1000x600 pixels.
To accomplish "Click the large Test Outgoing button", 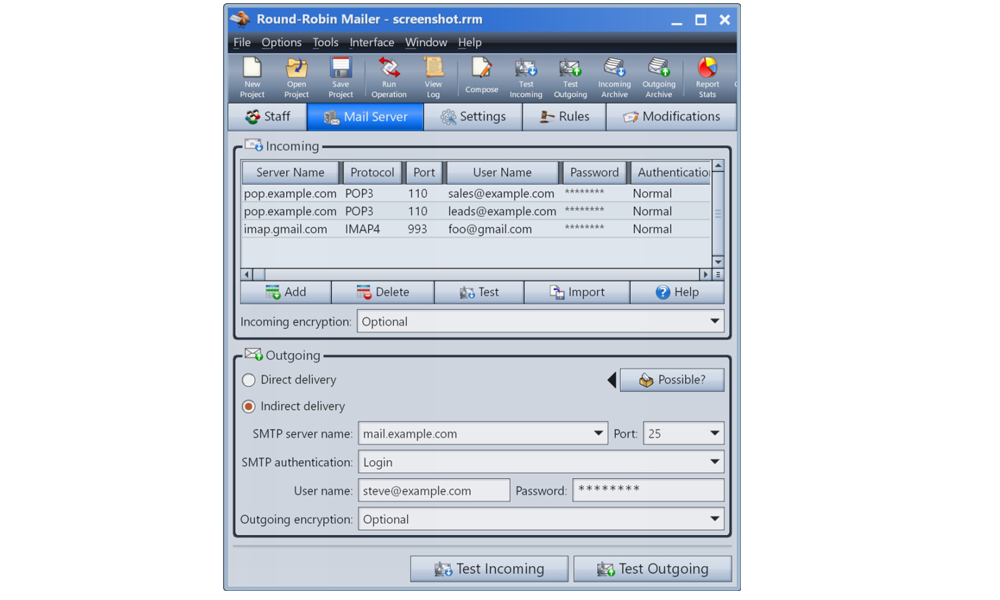I will pos(652,569).
